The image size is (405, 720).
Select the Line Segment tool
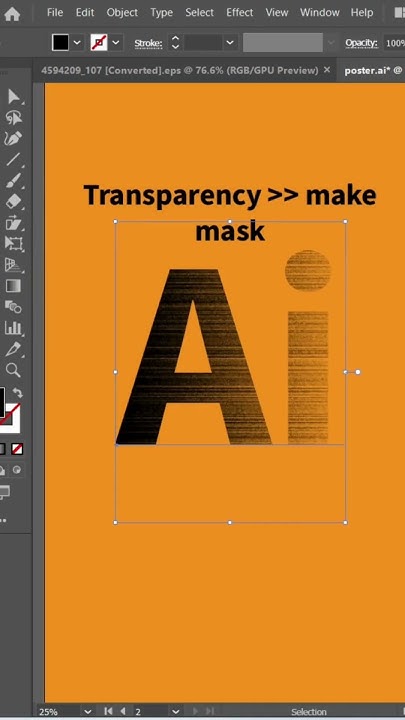tap(14, 160)
